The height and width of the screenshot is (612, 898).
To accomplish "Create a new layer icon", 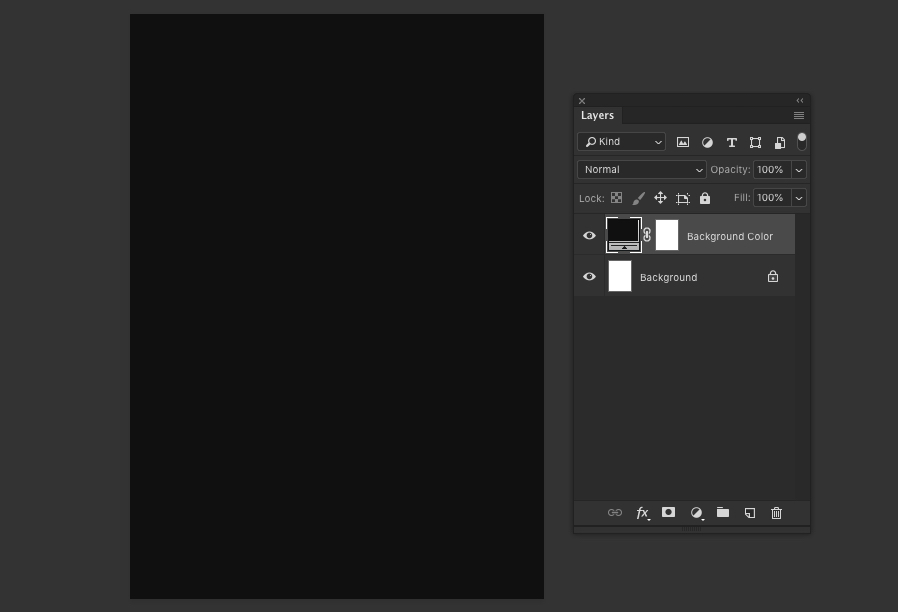I will [x=750, y=513].
